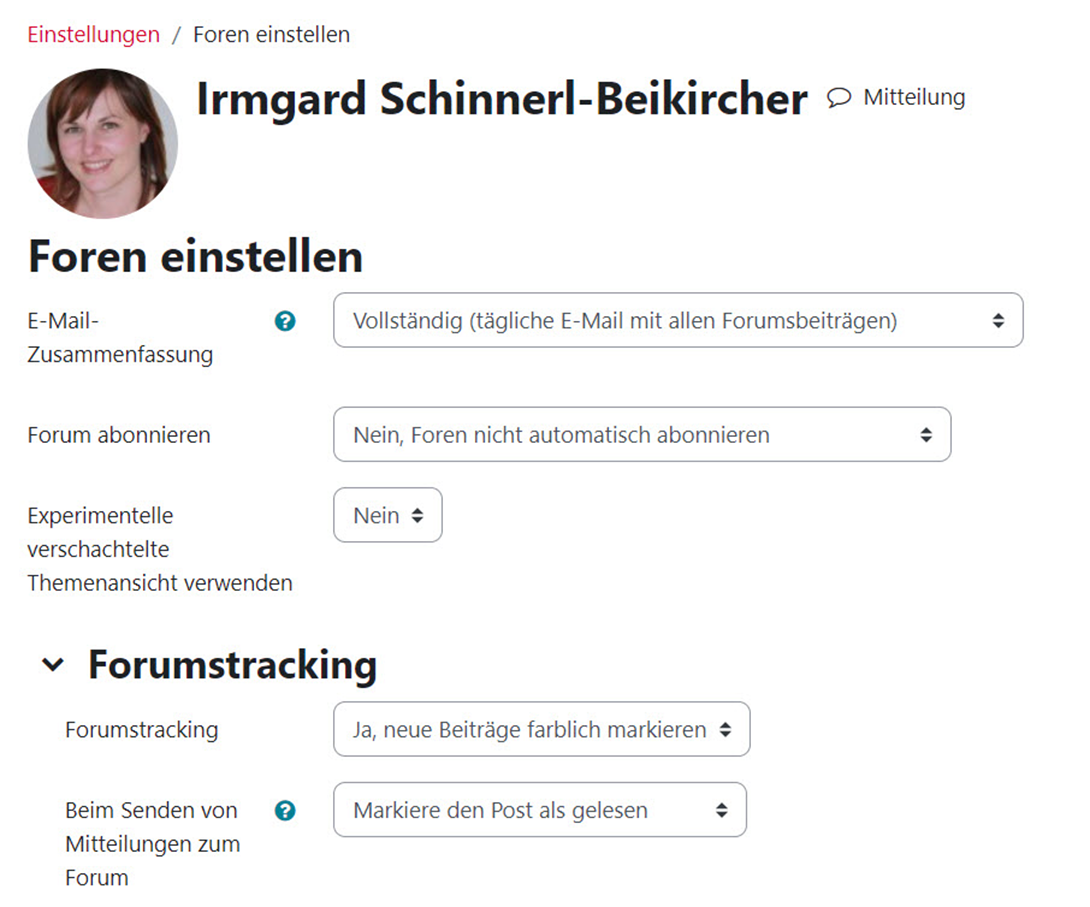
Task: Open the Markiere den Post als gelesen dropdown
Action: [539, 810]
